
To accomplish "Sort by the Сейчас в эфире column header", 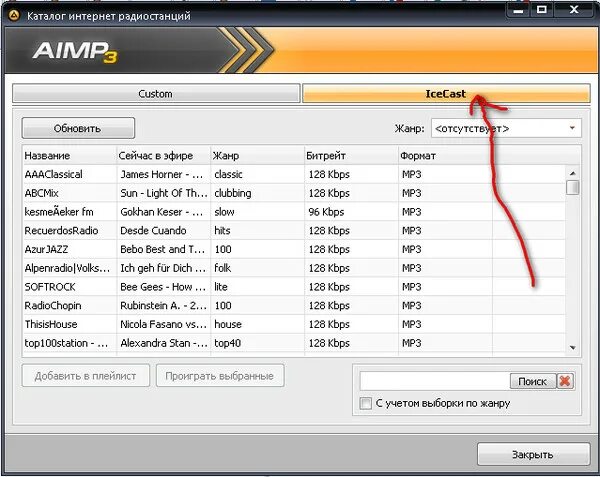I will [x=163, y=156].
